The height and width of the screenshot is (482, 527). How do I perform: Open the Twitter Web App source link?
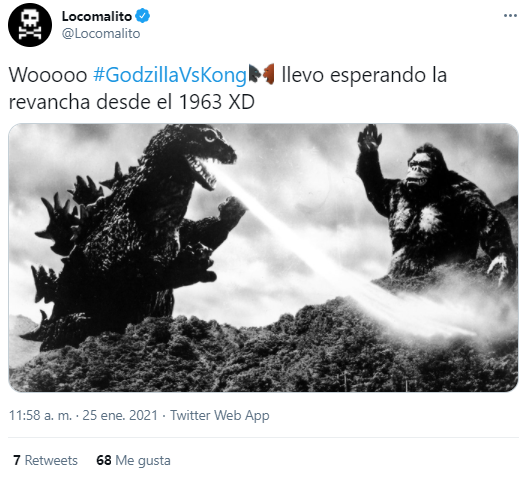[x=220, y=415]
